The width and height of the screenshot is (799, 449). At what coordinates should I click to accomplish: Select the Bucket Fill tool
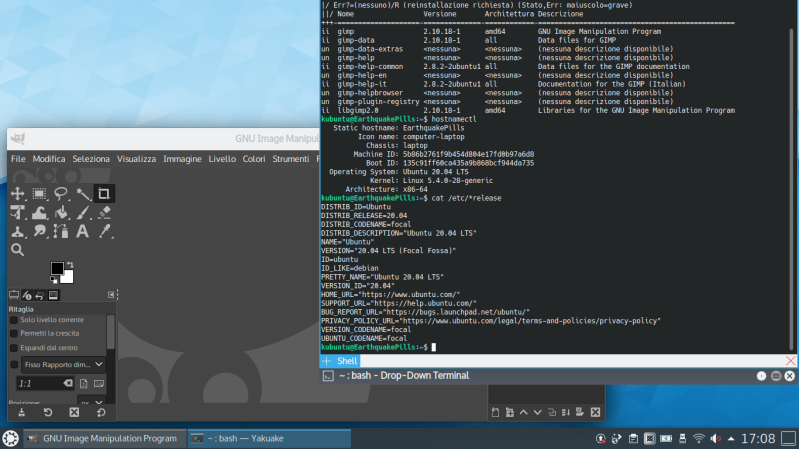(61, 213)
